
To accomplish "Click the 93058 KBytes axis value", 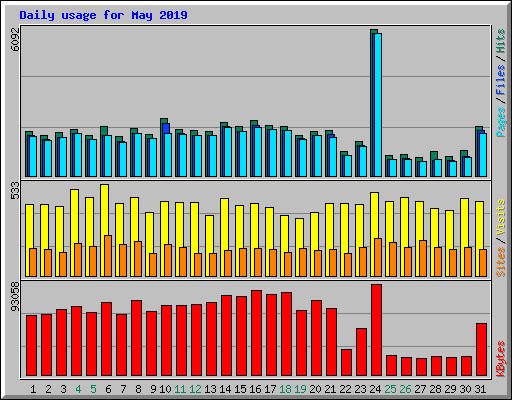I will [x=15, y=297].
